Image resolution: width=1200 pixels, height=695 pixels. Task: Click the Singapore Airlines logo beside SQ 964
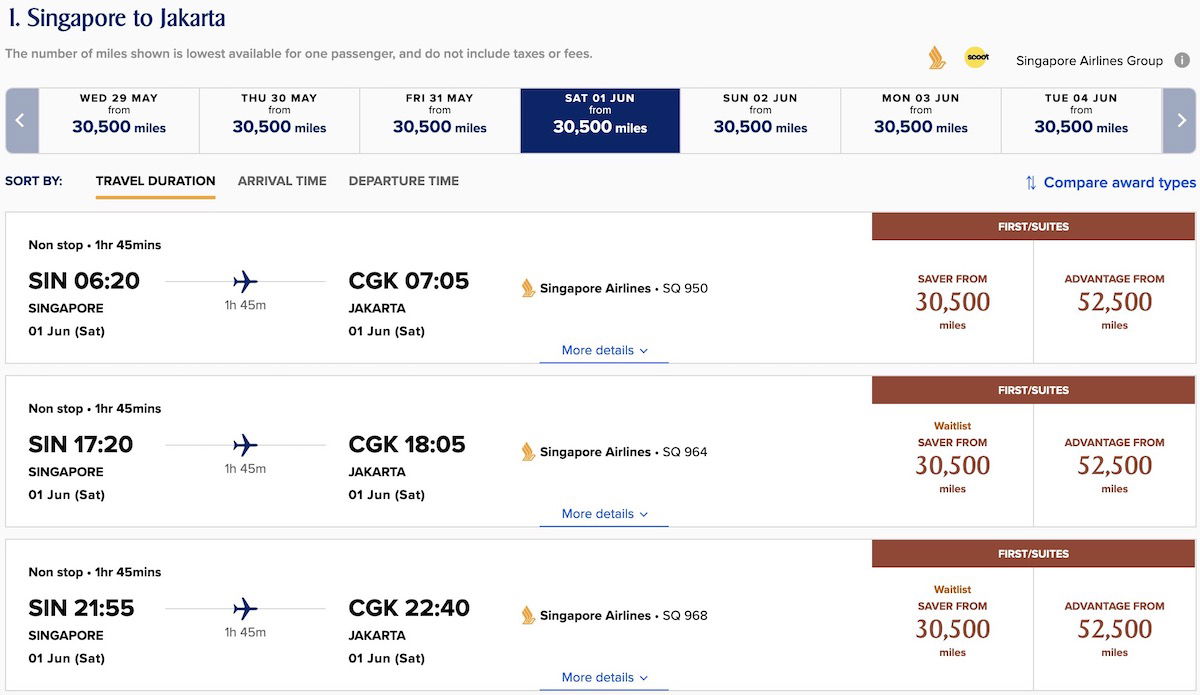coord(528,452)
